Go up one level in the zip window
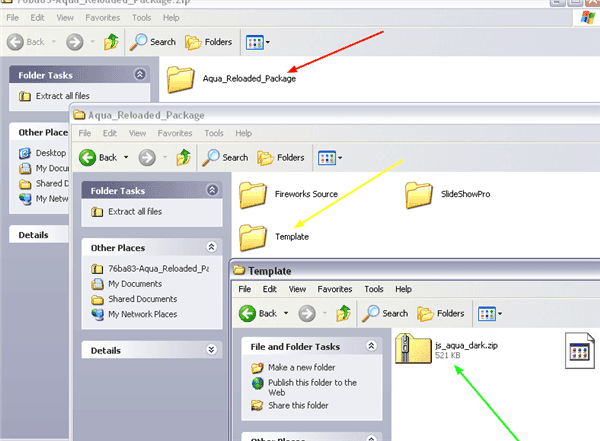Image resolution: width=600 pixels, height=441 pixels. (111, 41)
